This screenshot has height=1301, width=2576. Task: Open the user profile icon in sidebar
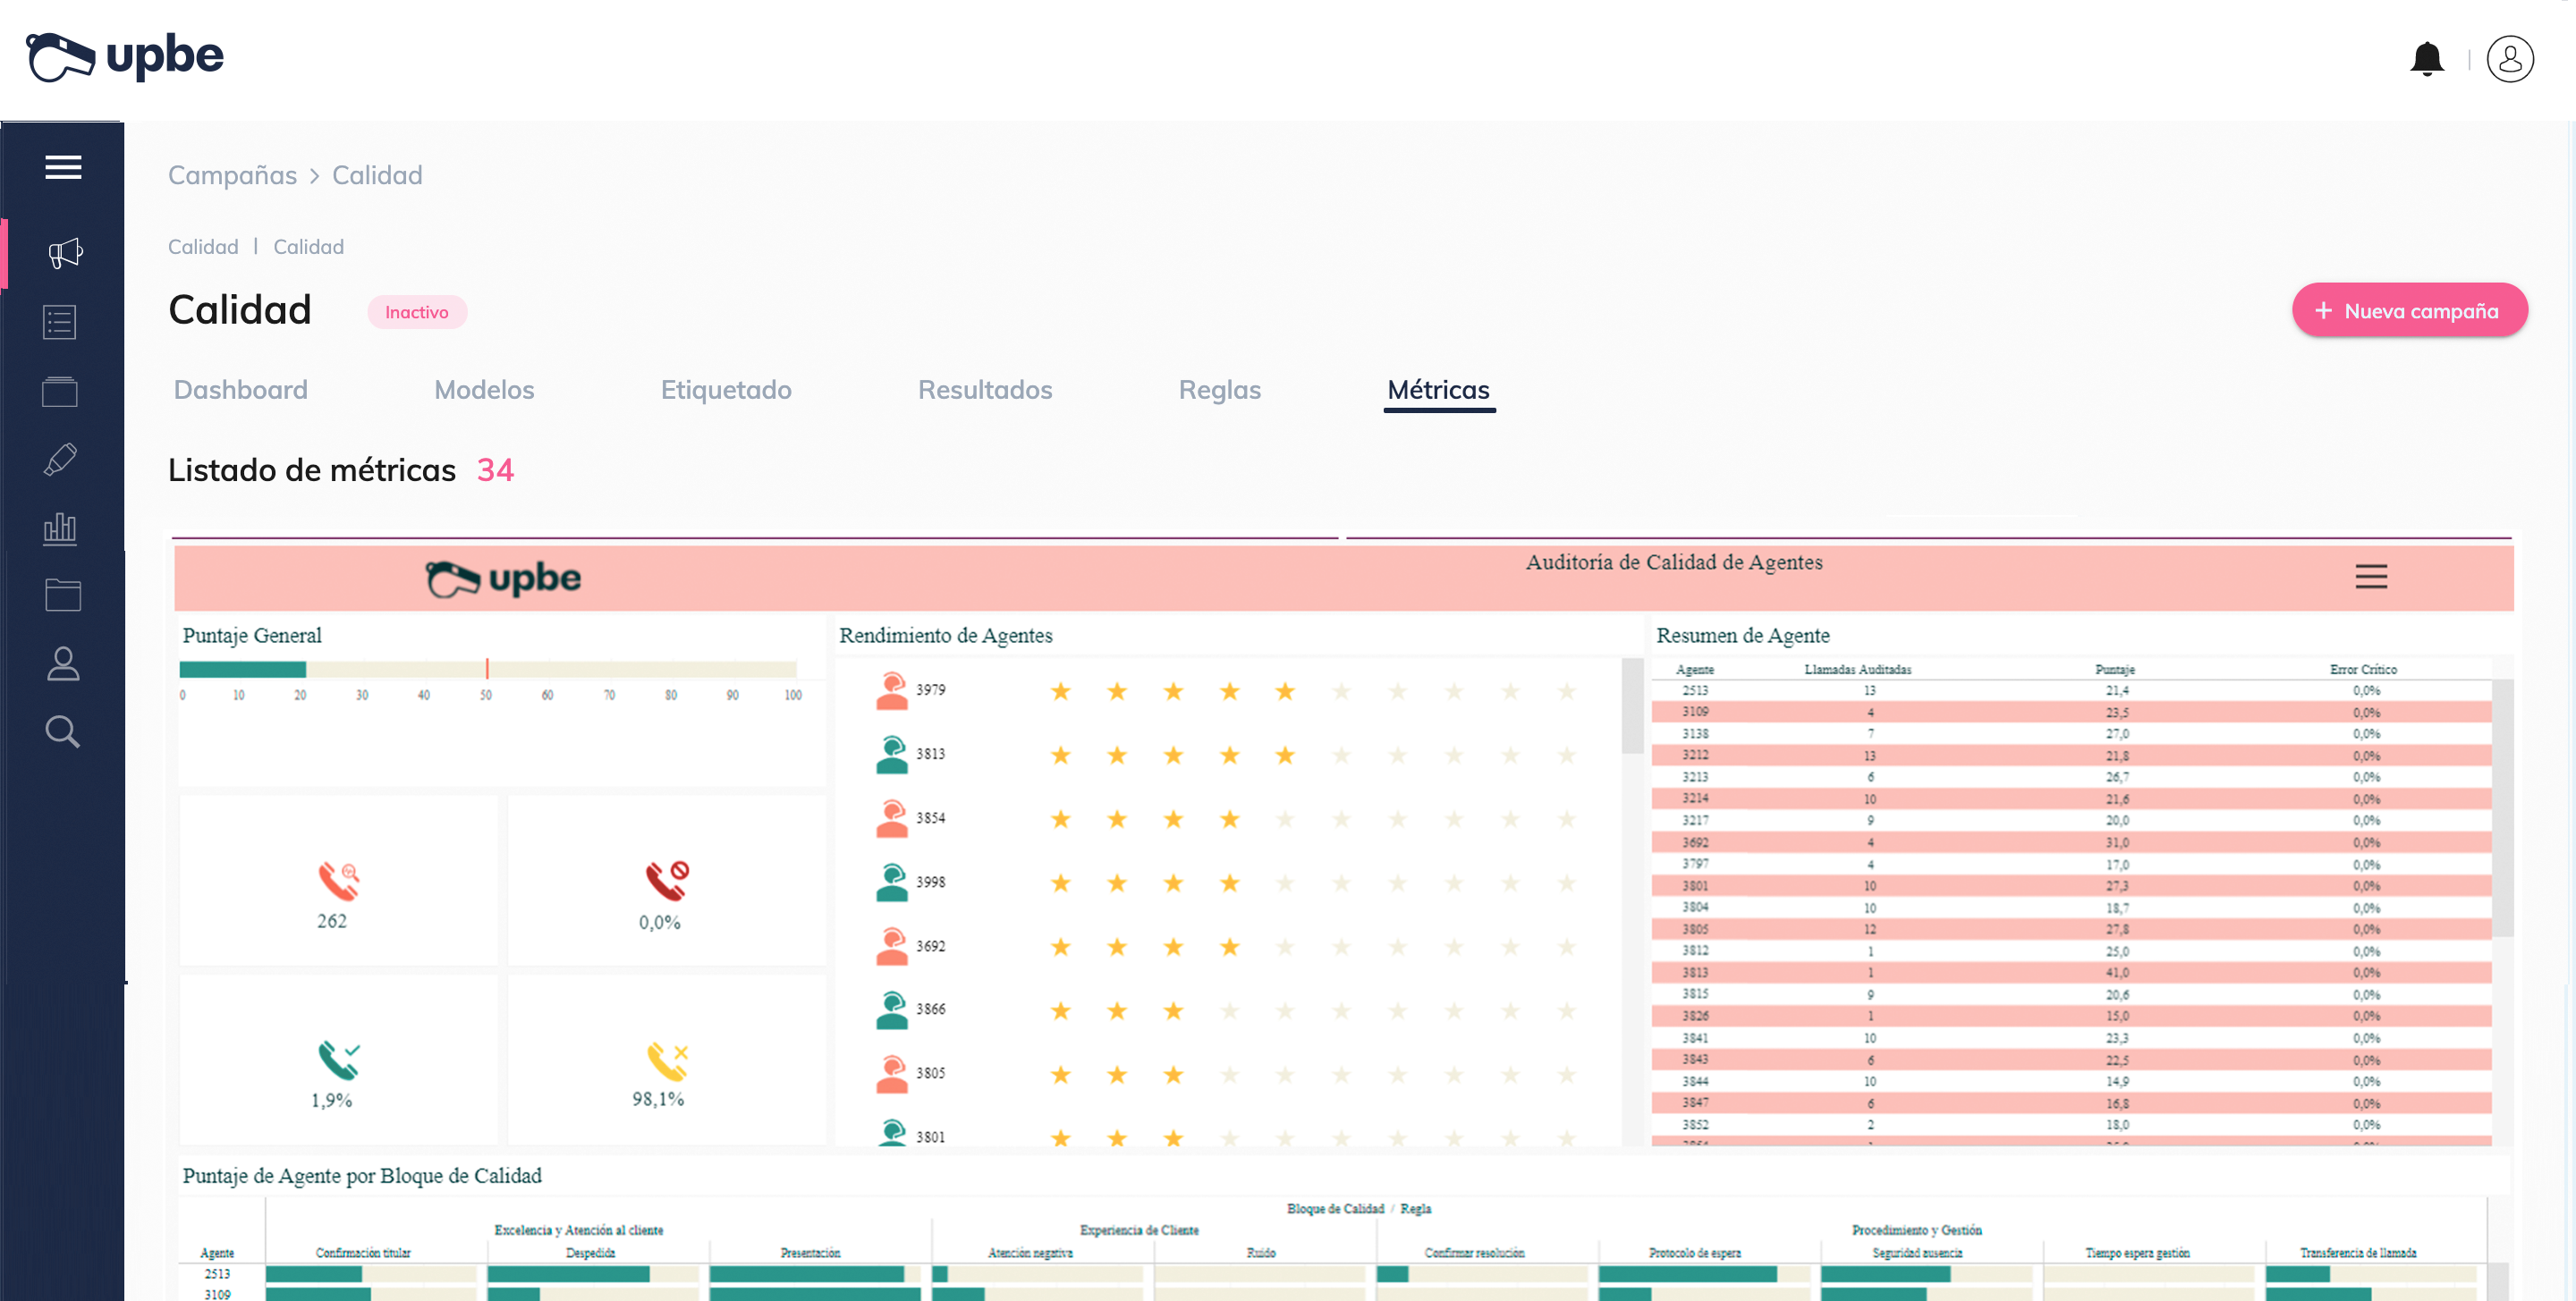(62, 663)
